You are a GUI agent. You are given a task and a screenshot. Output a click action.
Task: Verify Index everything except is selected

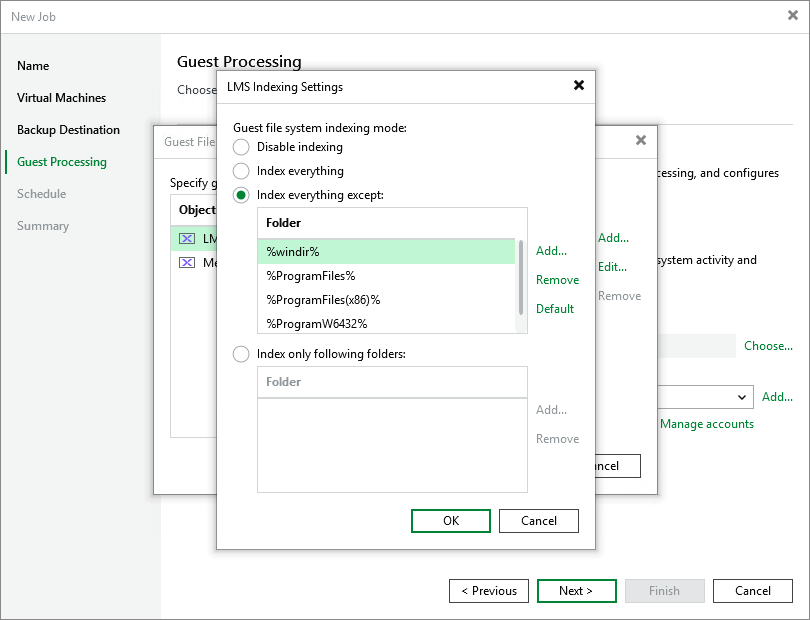coord(240,195)
